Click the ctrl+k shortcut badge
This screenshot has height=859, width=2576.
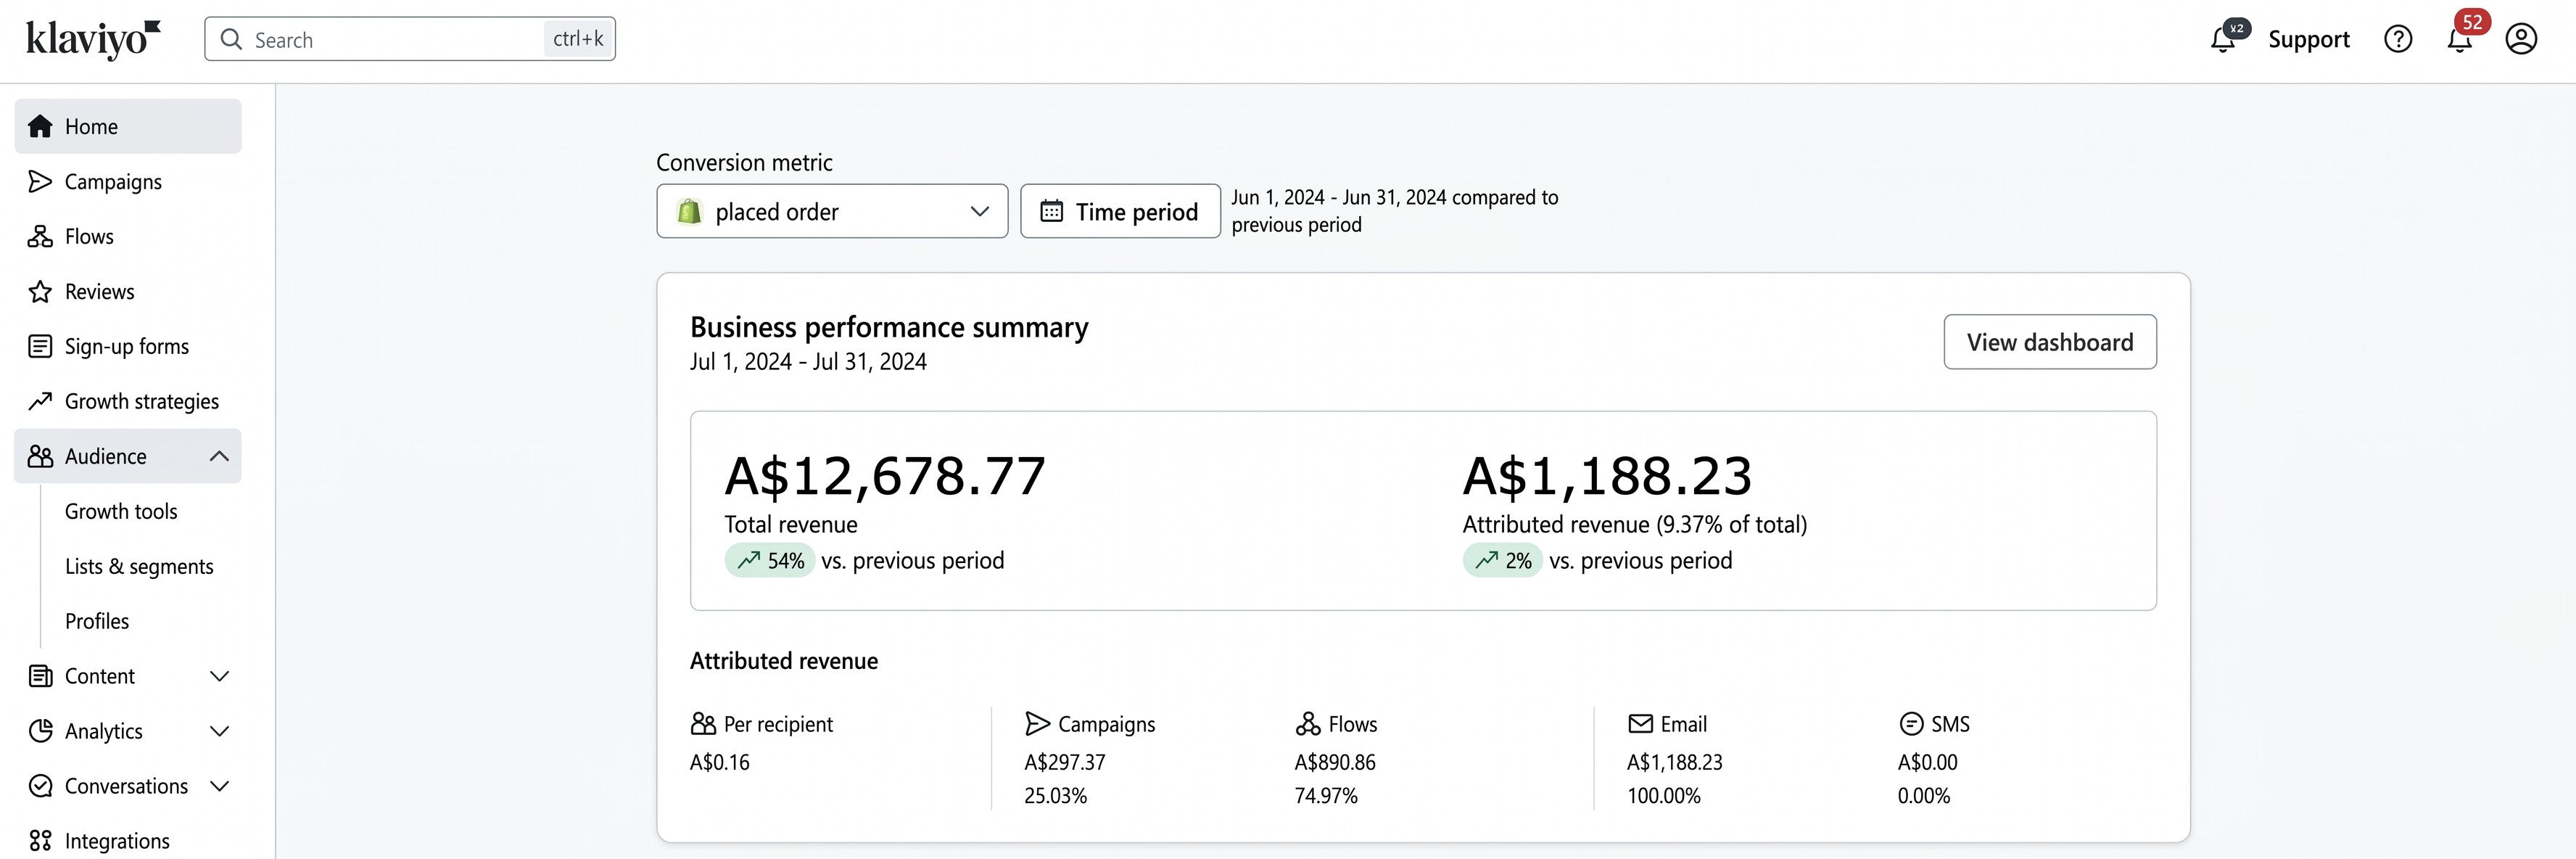coord(578,39)
